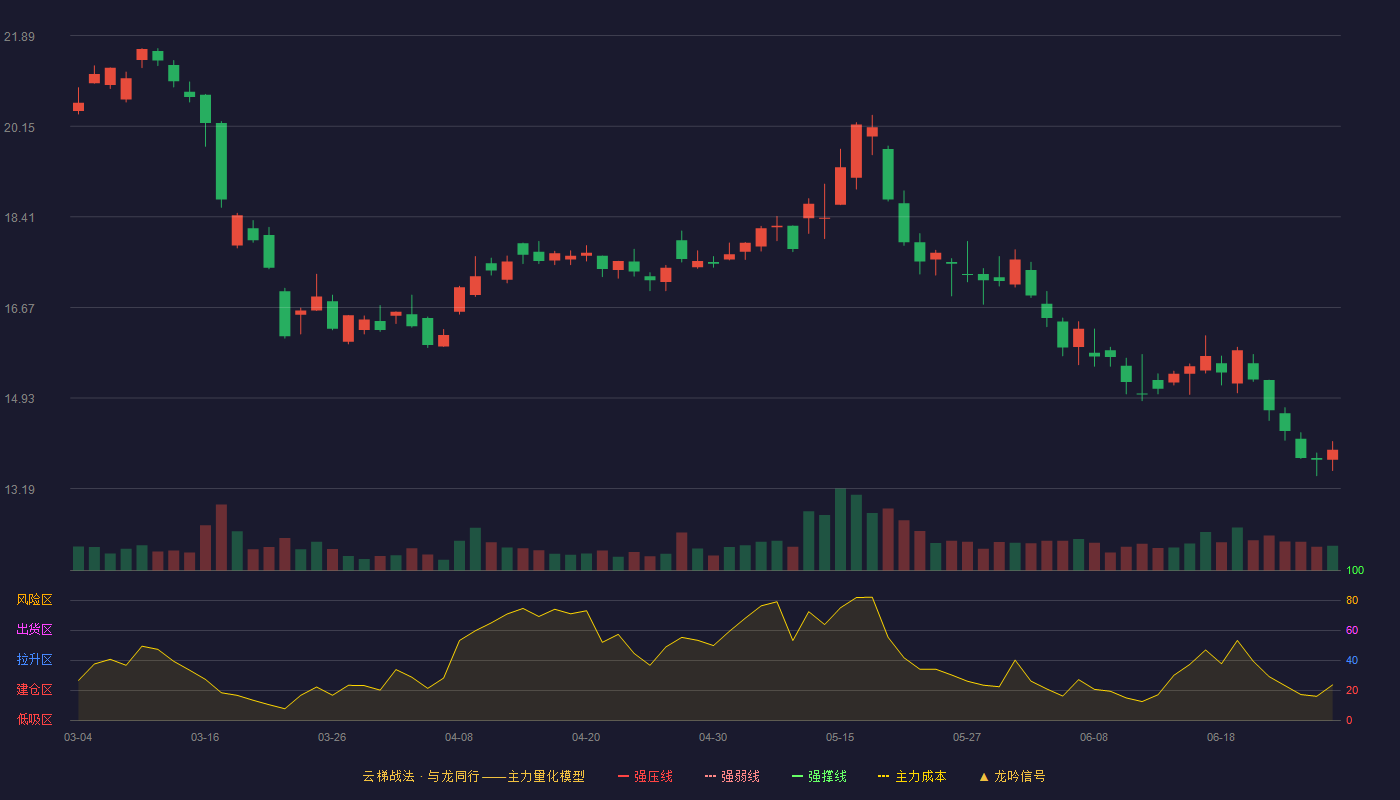Viewport: 1400px width, 800px height.
Task: Click the 20.15 price axis label
Action: 19,128
